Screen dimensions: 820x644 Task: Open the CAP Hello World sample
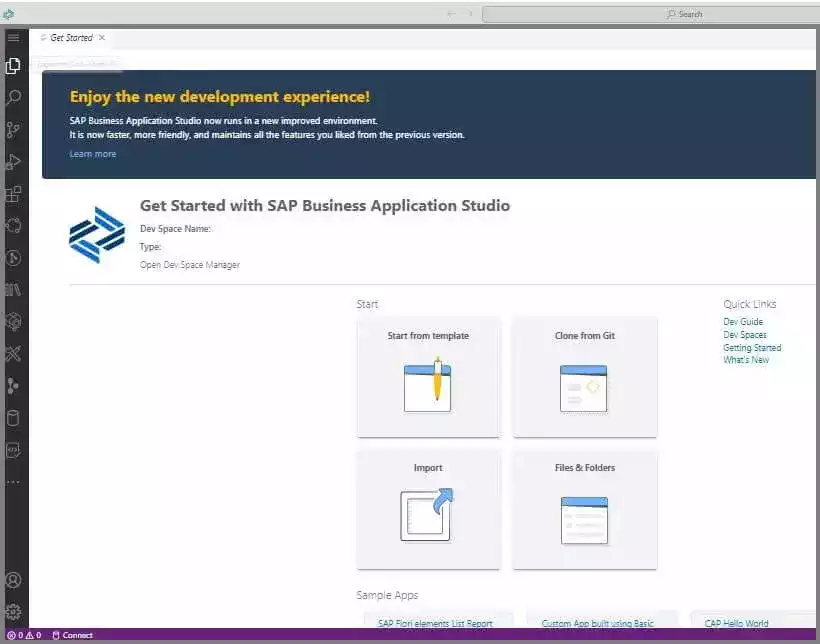pos(736,623)
